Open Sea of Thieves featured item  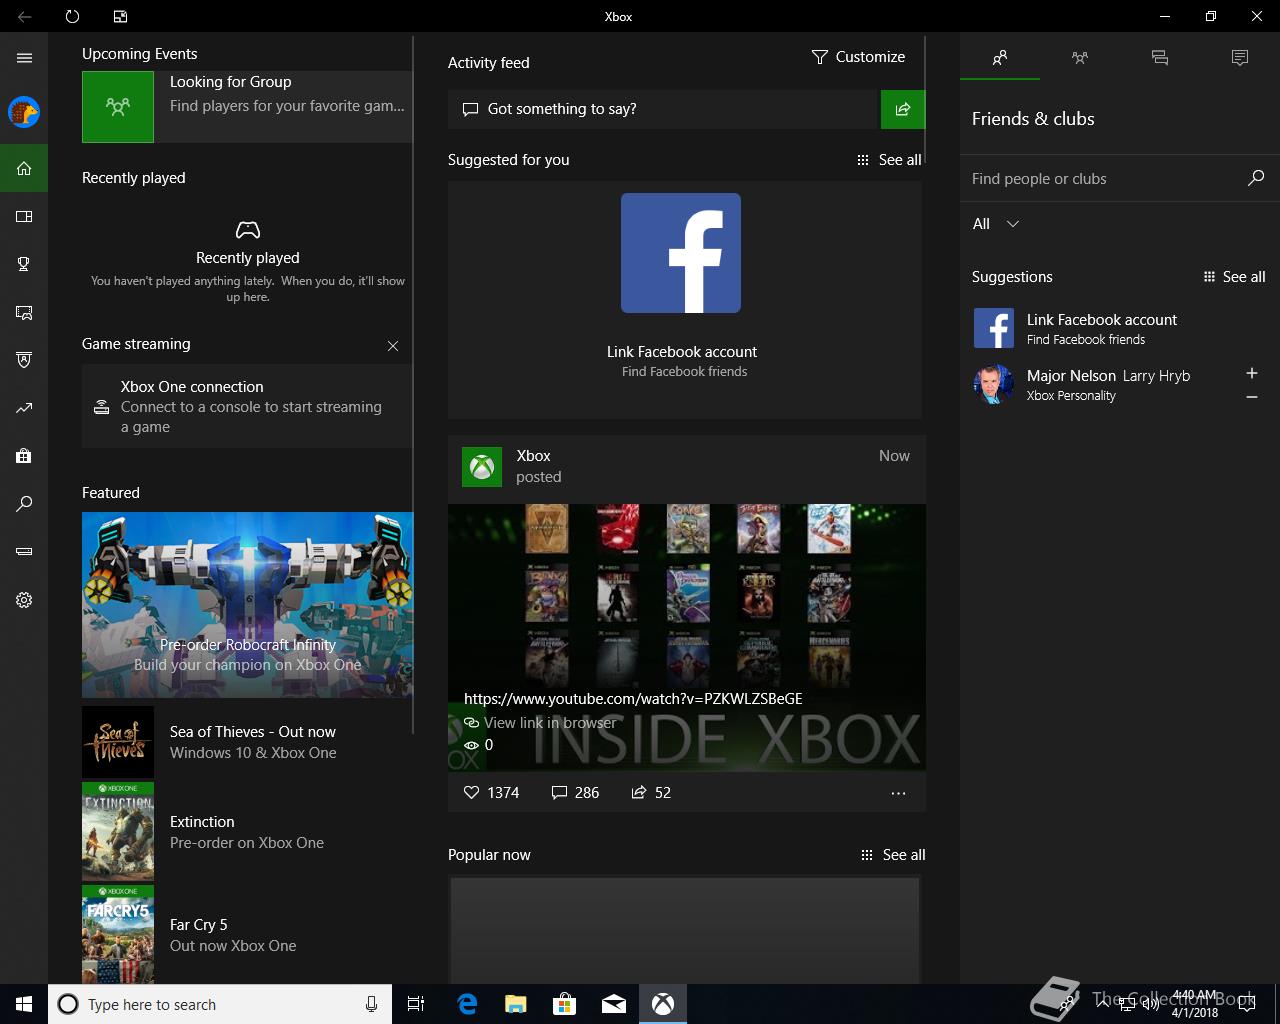click(247, 742)
